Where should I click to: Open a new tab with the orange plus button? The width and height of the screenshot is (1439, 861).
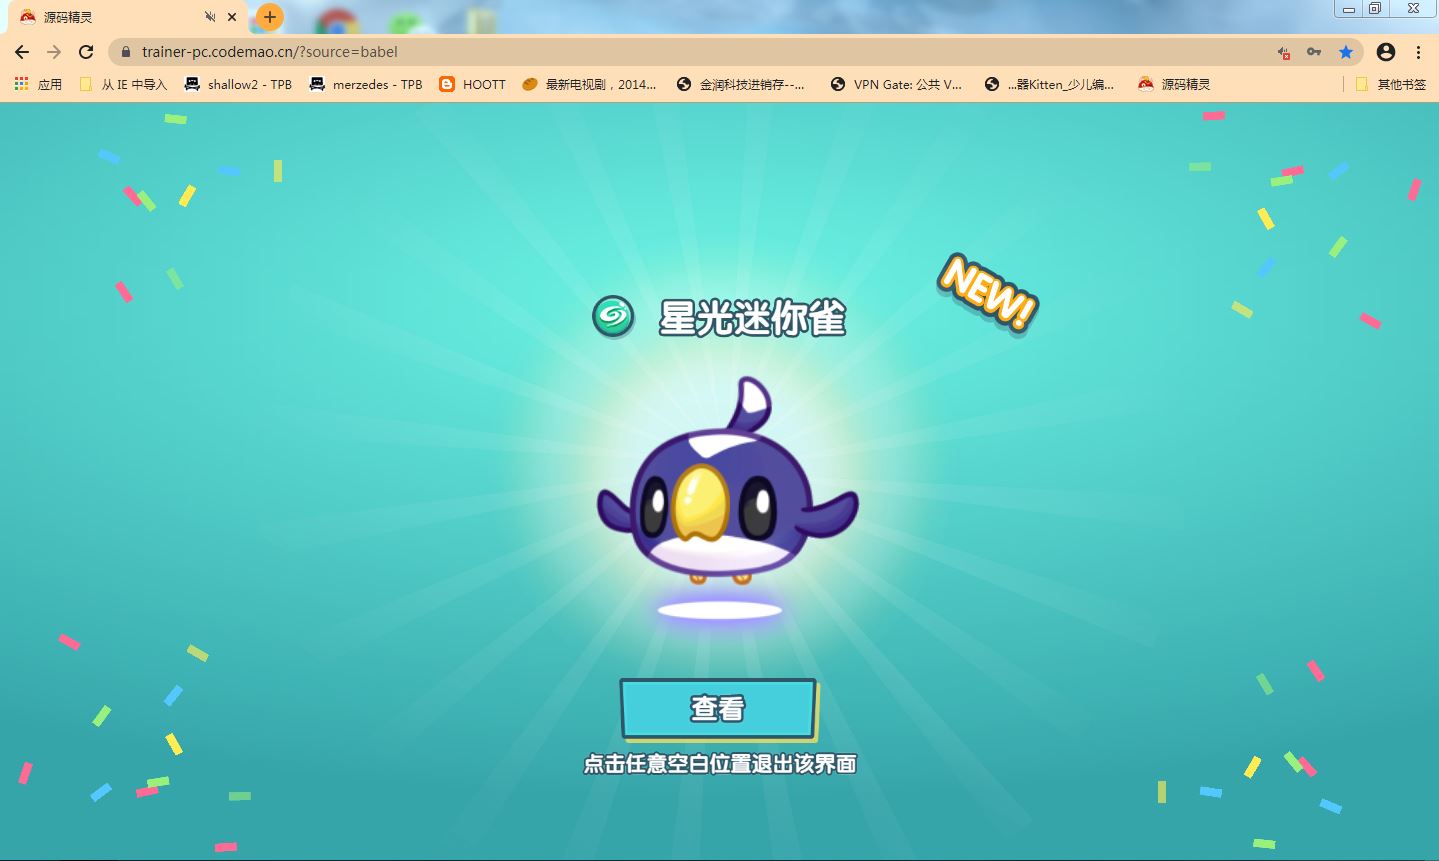[269, 17]
